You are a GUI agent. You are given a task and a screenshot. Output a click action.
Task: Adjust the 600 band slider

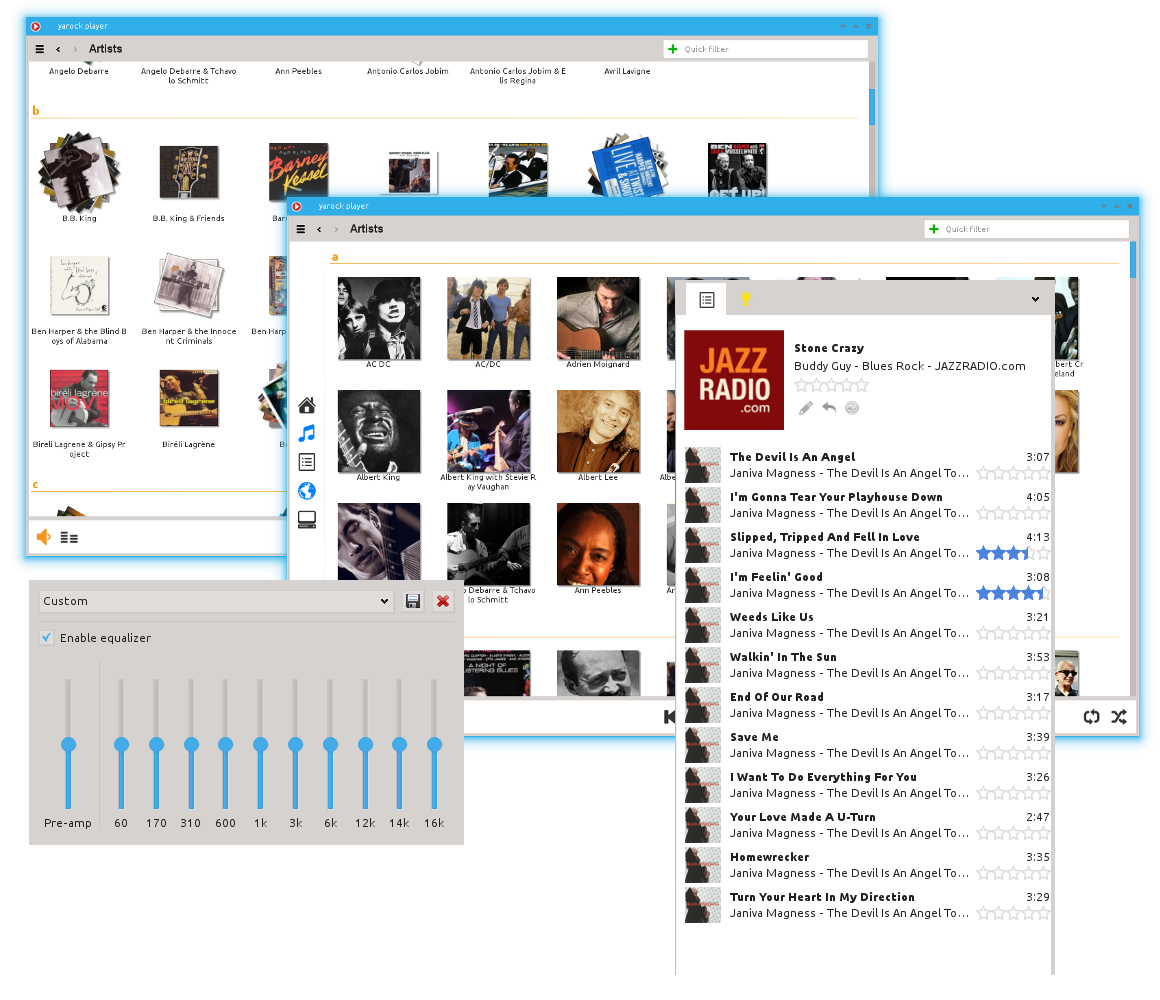coord(226,744)
